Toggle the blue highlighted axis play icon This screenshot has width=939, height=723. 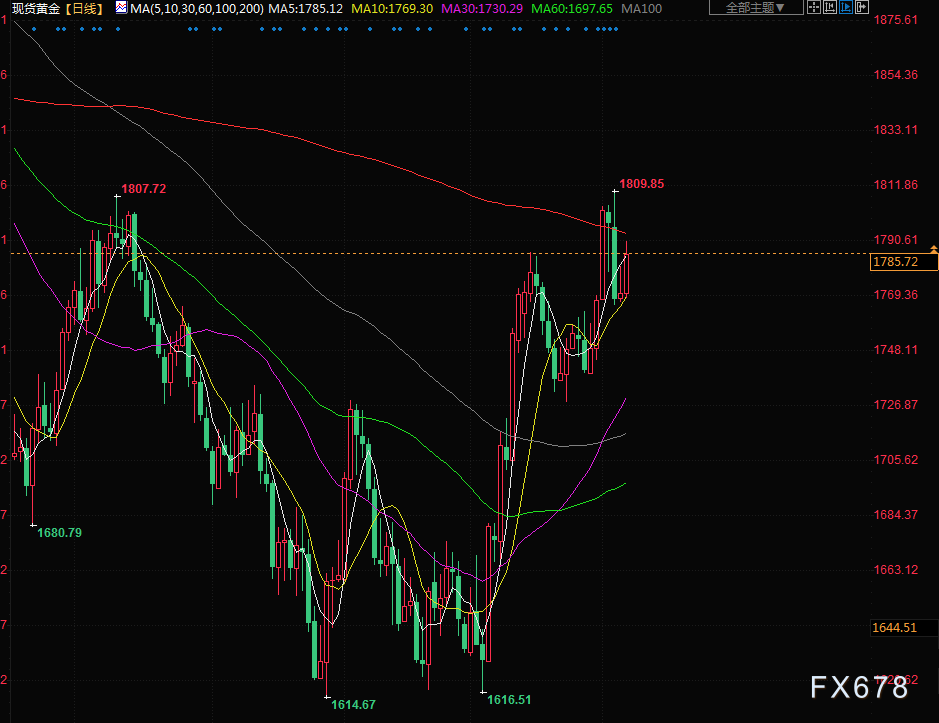(846, 7)
